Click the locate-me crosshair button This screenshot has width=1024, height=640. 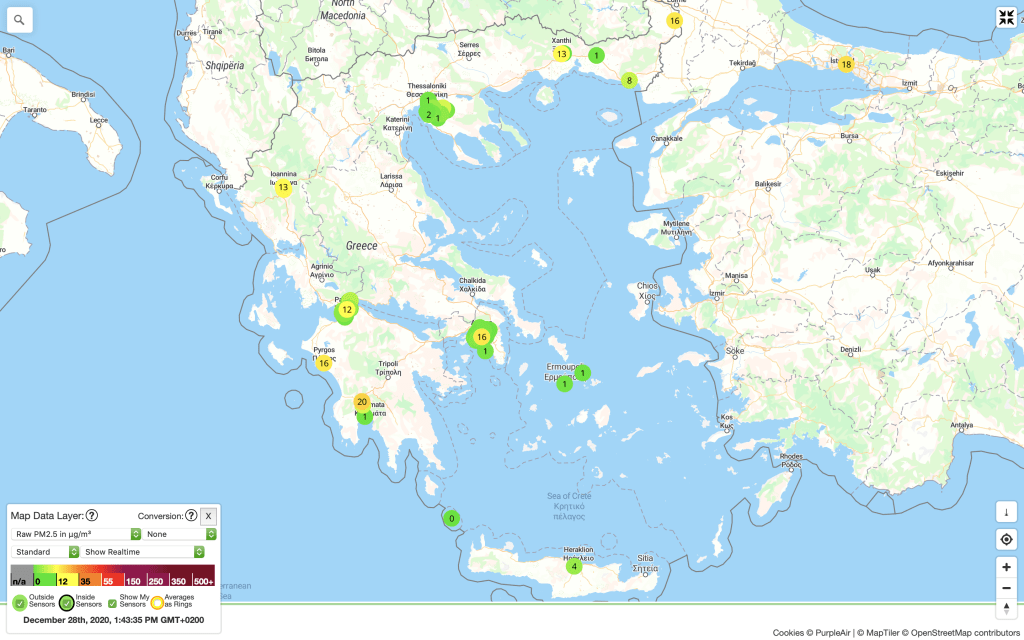point(1006,540)
